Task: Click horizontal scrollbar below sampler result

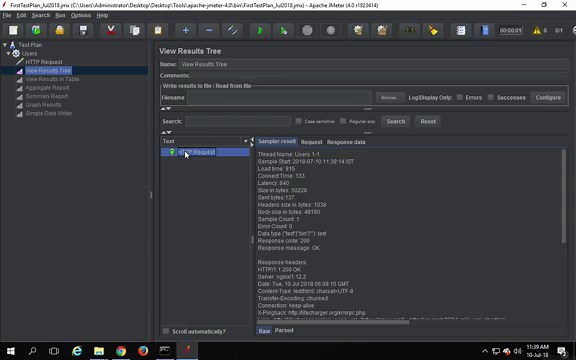Action: coord(333,322)
